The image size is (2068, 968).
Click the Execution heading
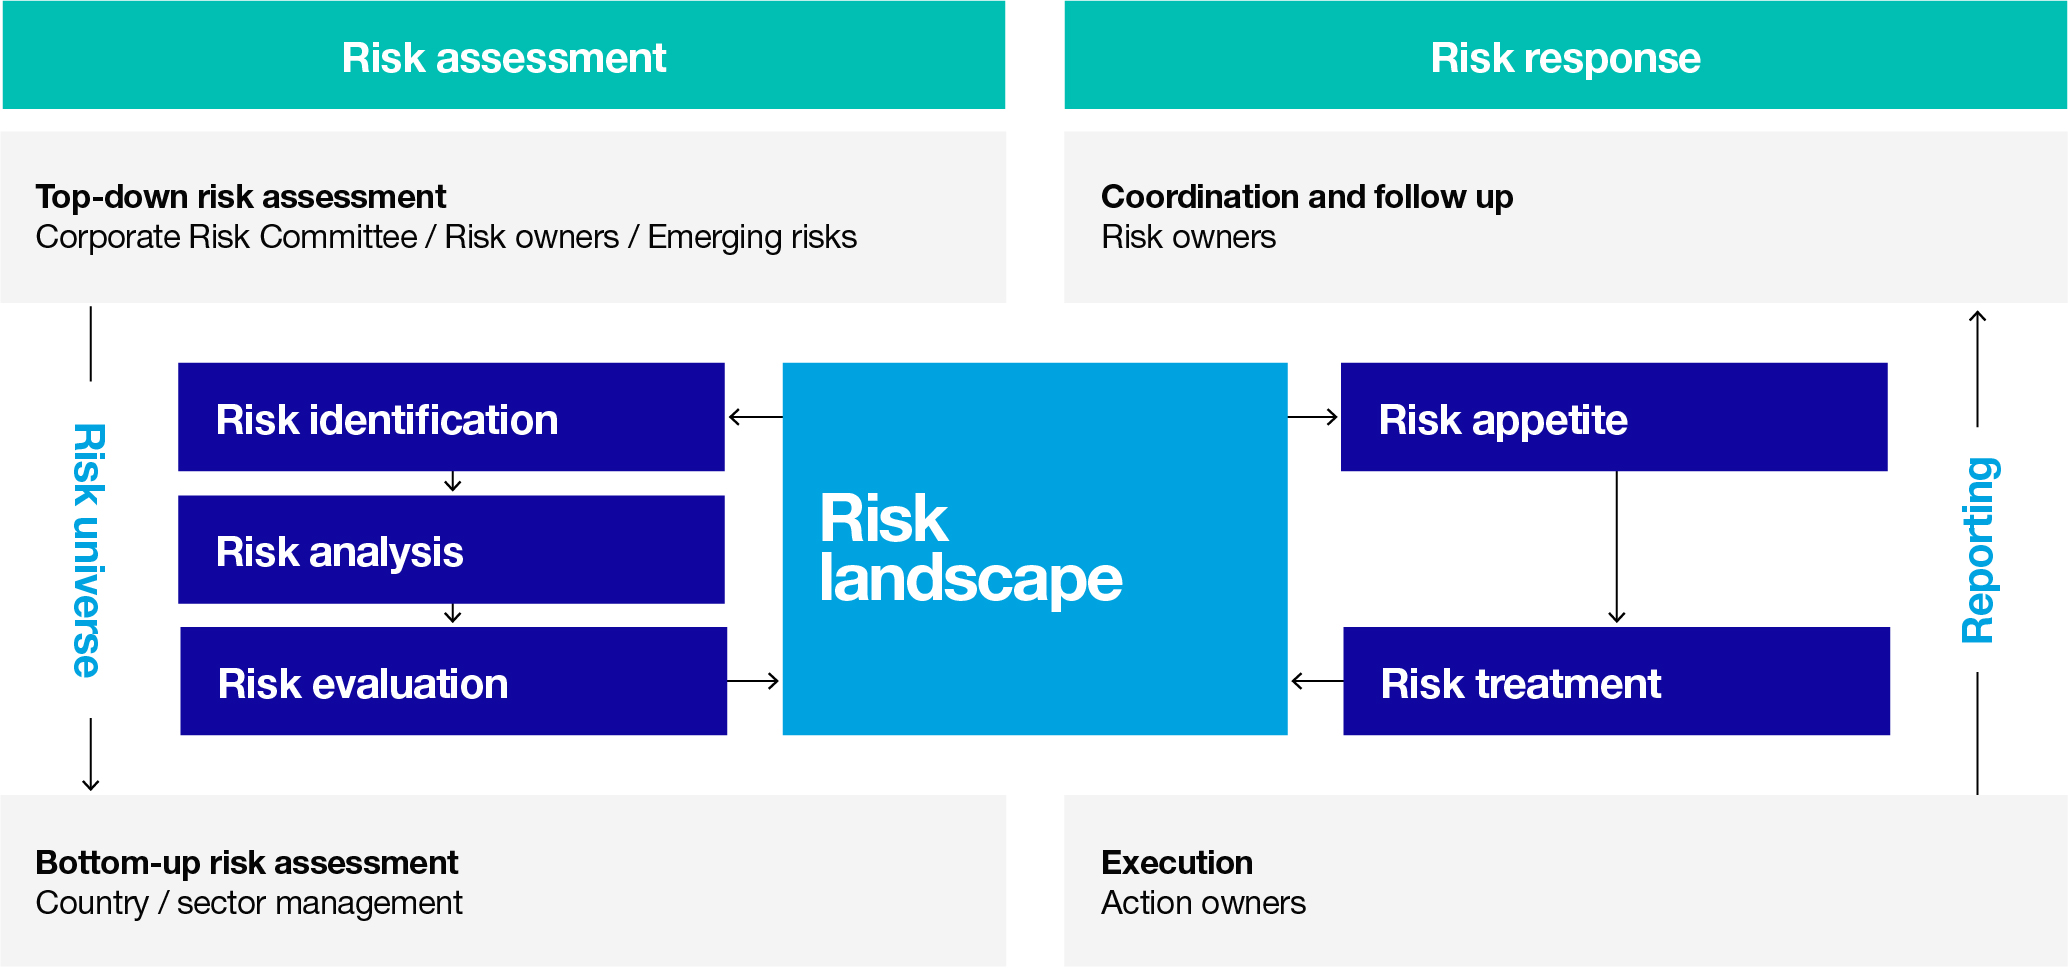click(1176, 862)
